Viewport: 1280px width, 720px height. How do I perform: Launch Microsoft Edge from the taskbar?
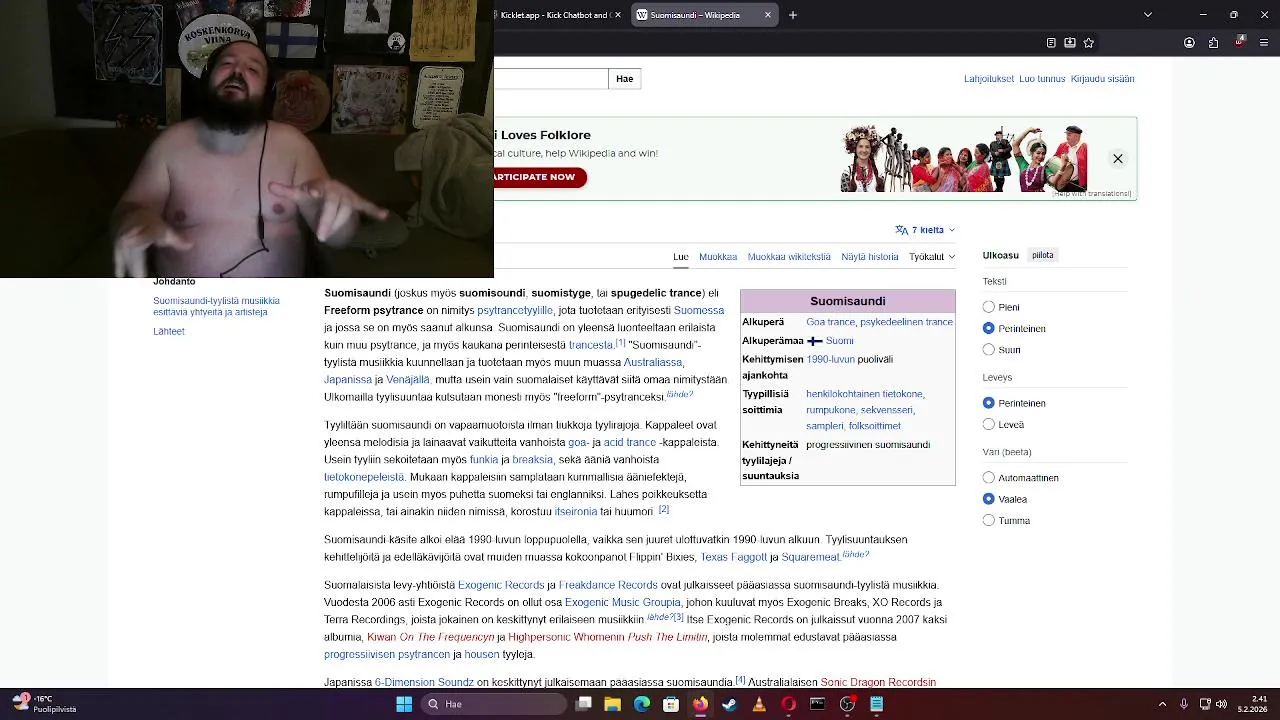(642, 704)
